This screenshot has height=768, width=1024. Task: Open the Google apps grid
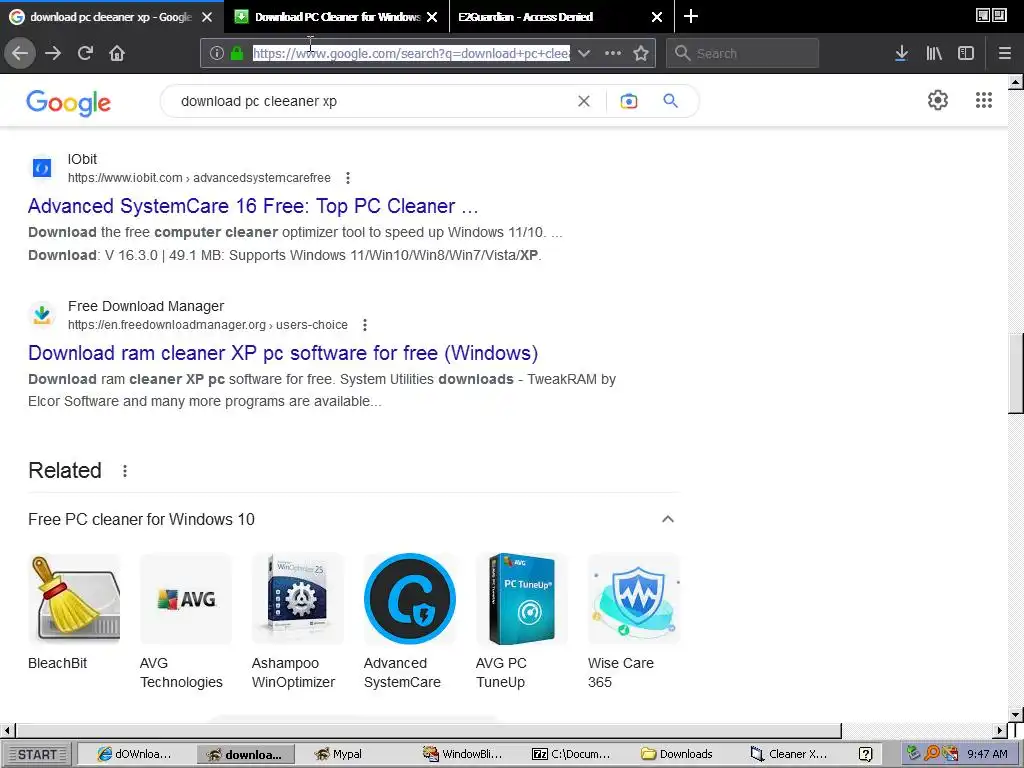984,100
